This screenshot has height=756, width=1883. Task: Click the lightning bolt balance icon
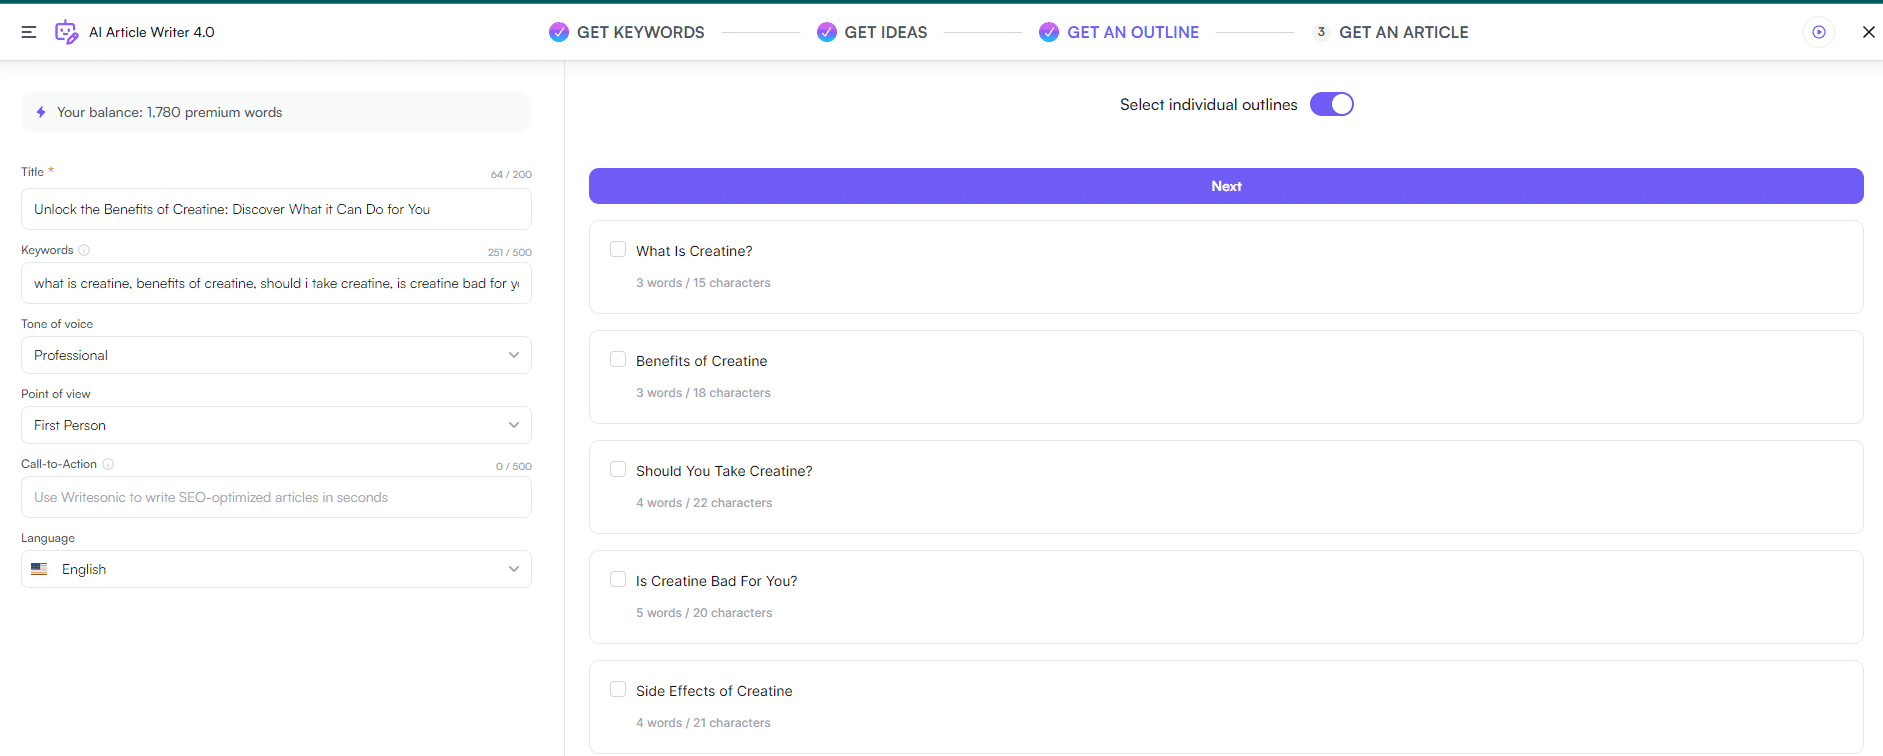[41, 112]
